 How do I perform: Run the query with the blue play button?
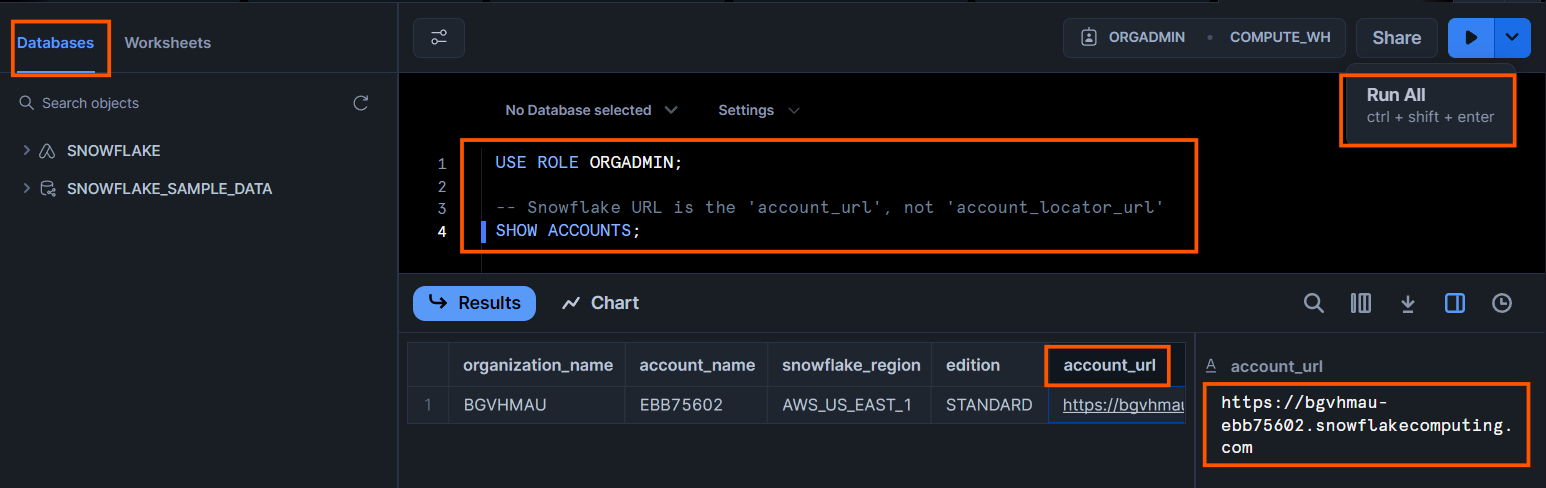(x=1471, y=38)
